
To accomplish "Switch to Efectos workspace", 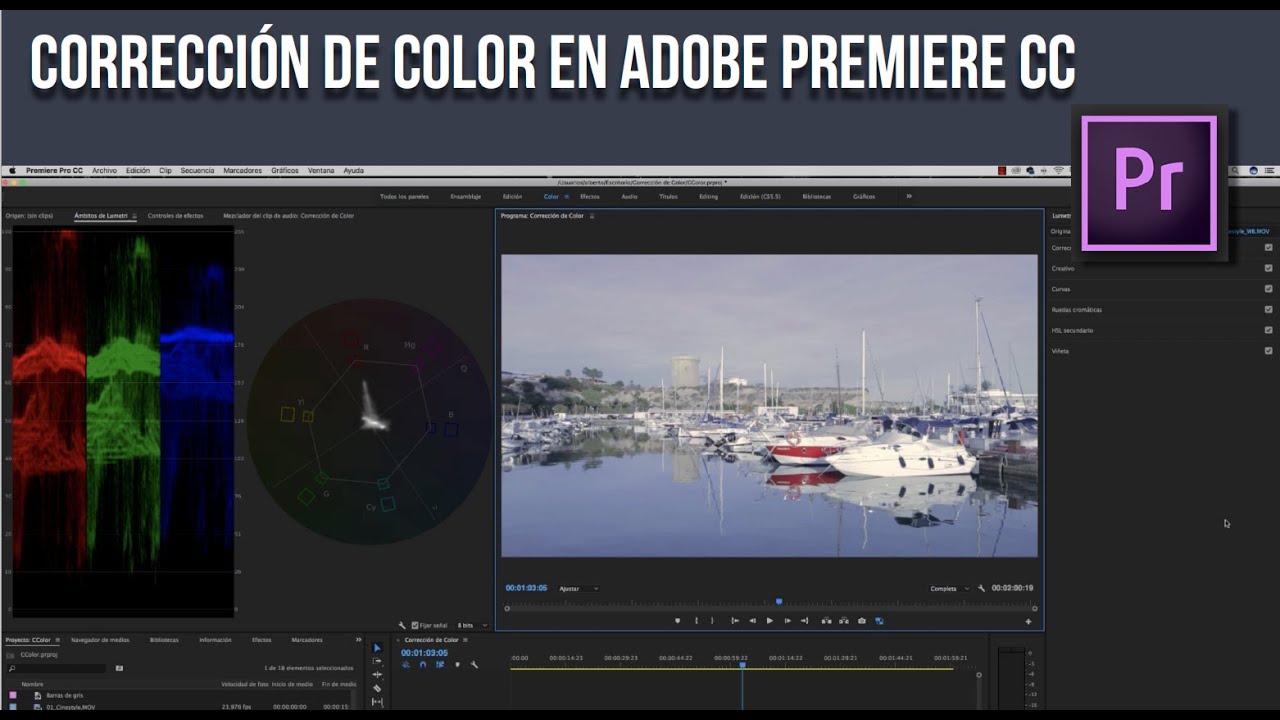I will (590, 196).
